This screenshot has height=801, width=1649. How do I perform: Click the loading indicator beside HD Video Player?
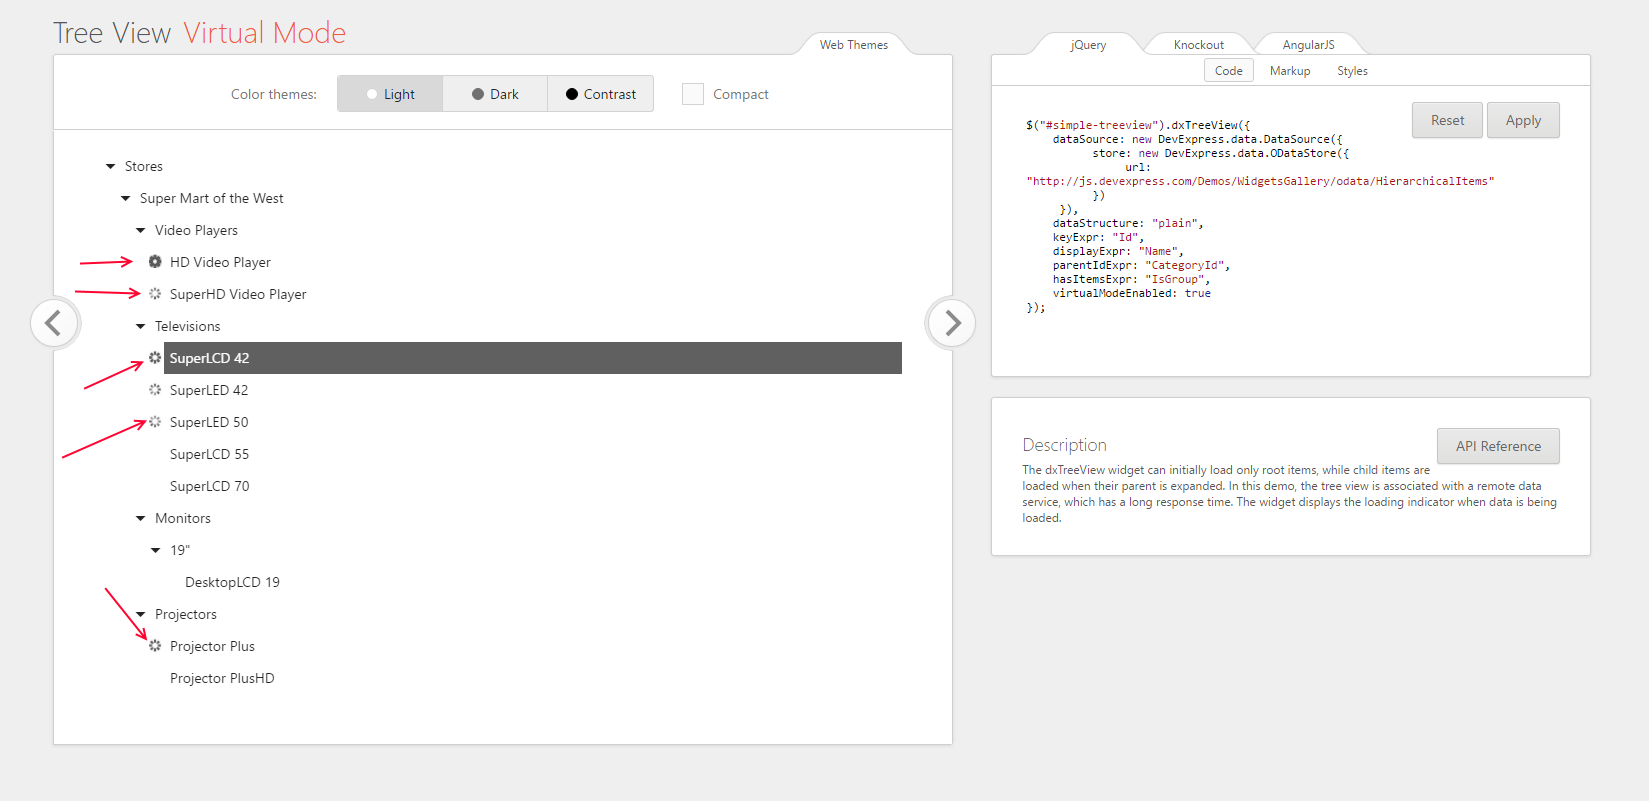(155, 262)
